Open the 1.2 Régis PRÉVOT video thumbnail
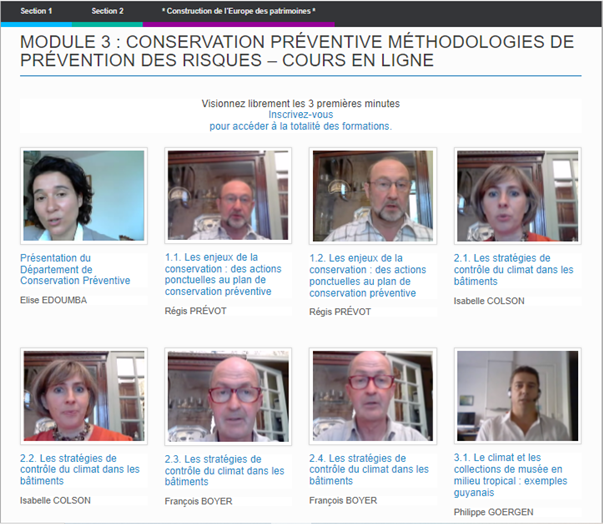Viewport: 603px width, 524px height. coord(373,196)
